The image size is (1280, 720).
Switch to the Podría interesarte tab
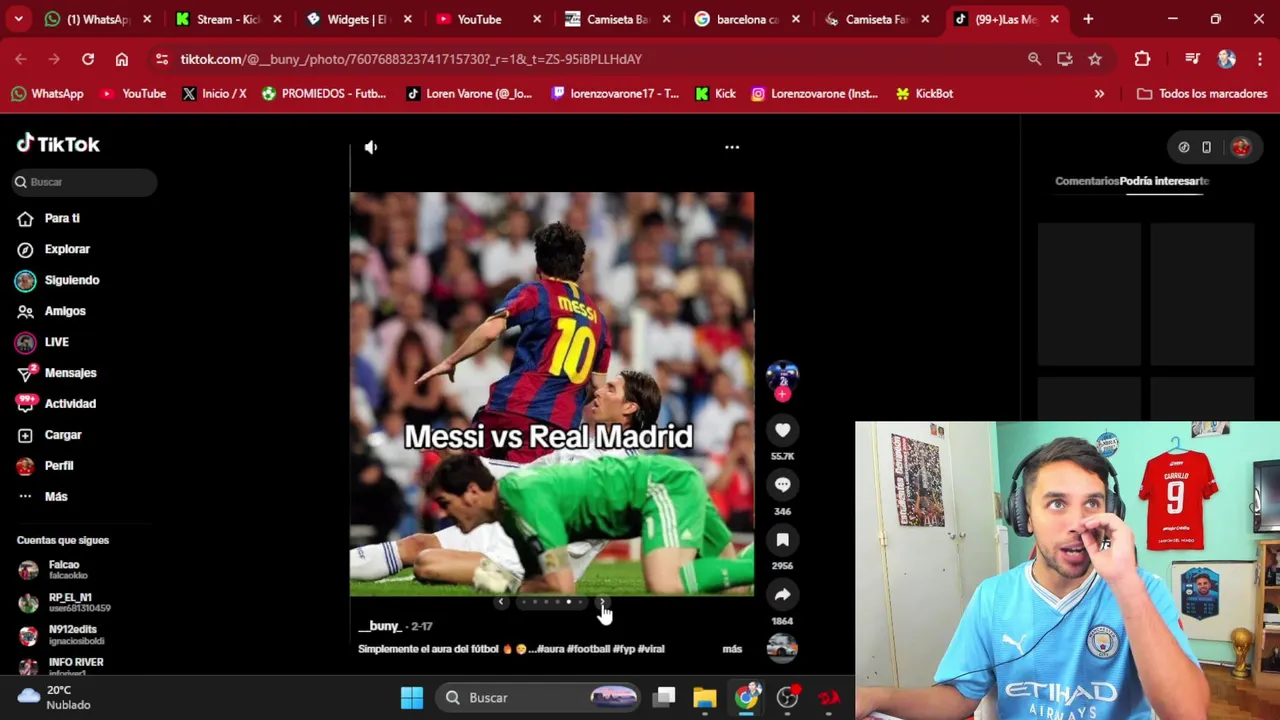pos(1164,181)
